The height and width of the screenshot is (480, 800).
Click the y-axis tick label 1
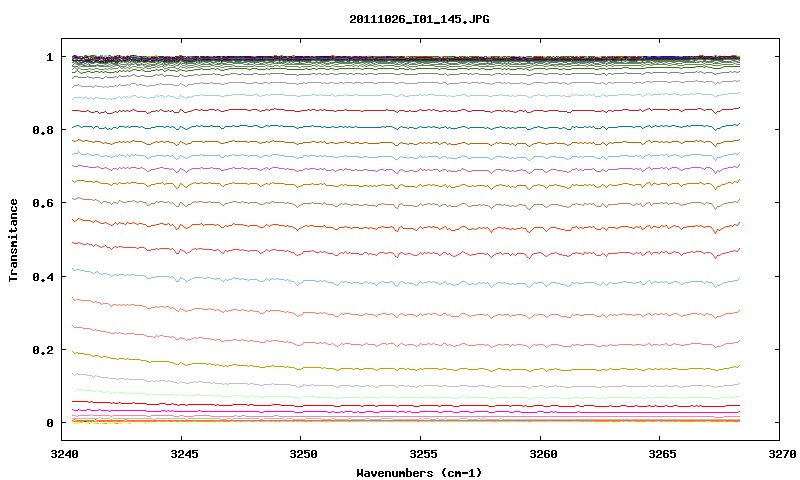pos(49,57)
